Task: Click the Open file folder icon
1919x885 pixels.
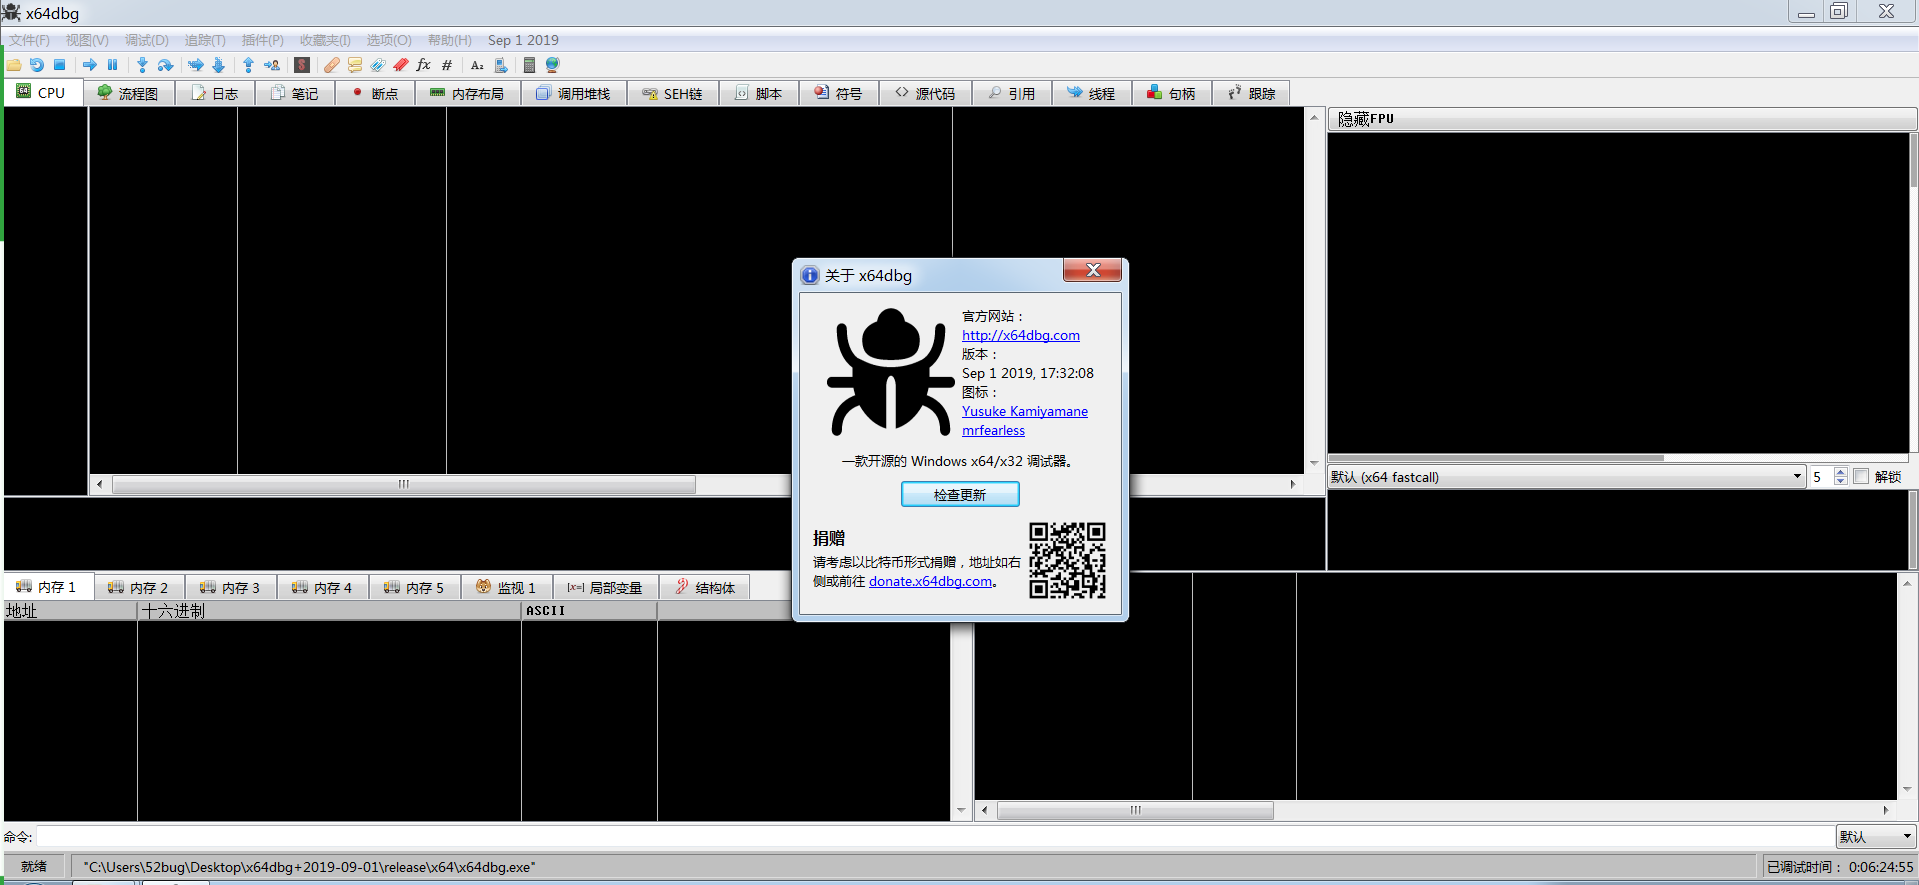Action: point(14,65)
